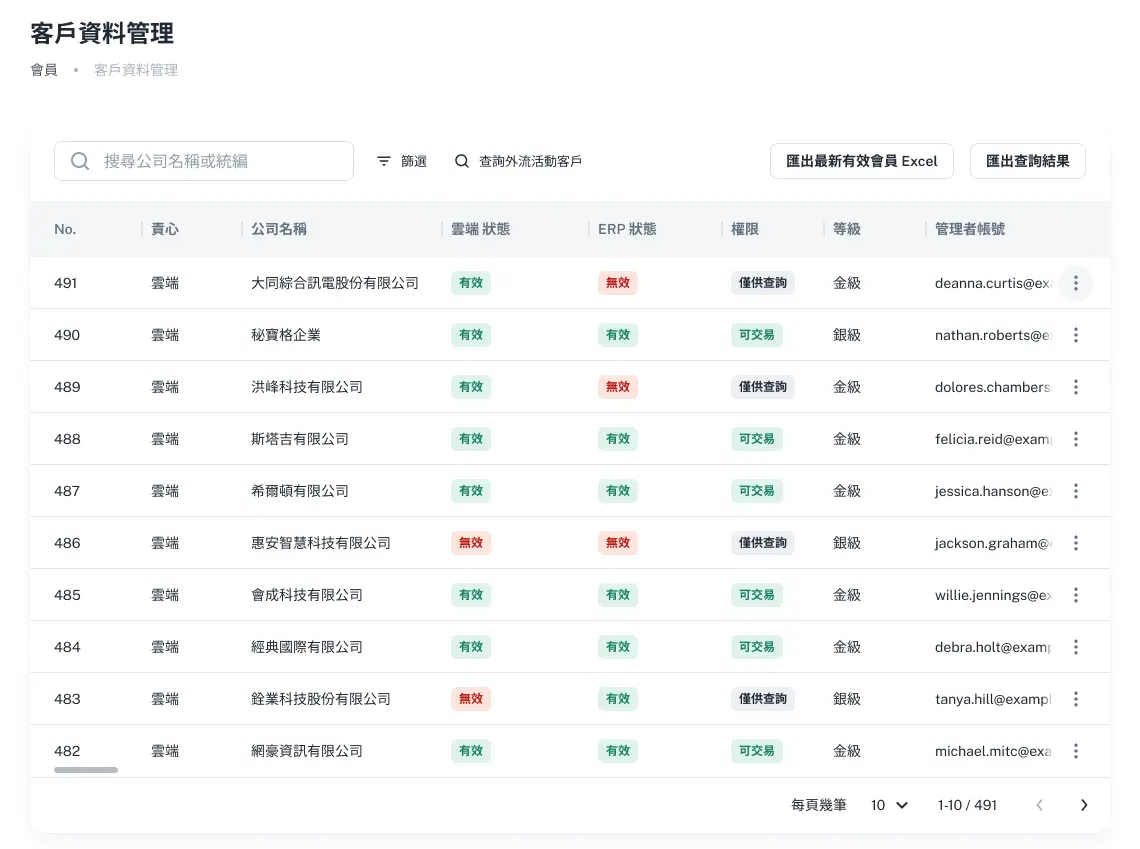Click the 僅供查詢 permission badge in row 489

click(x=763, y=387)
